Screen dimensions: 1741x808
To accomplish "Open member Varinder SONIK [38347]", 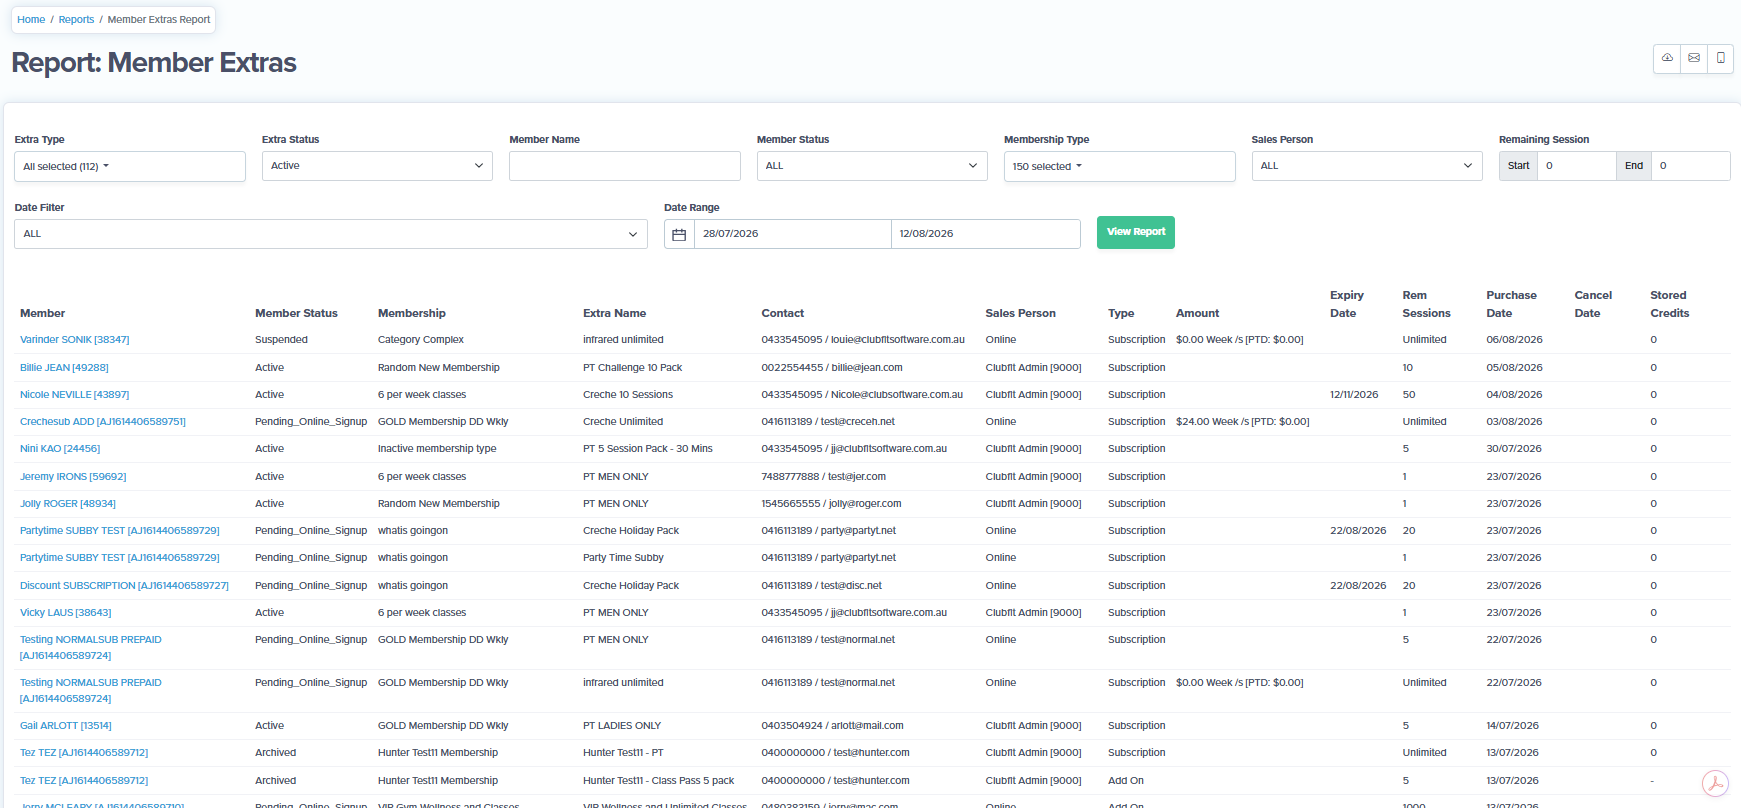I will pos(75,340).
